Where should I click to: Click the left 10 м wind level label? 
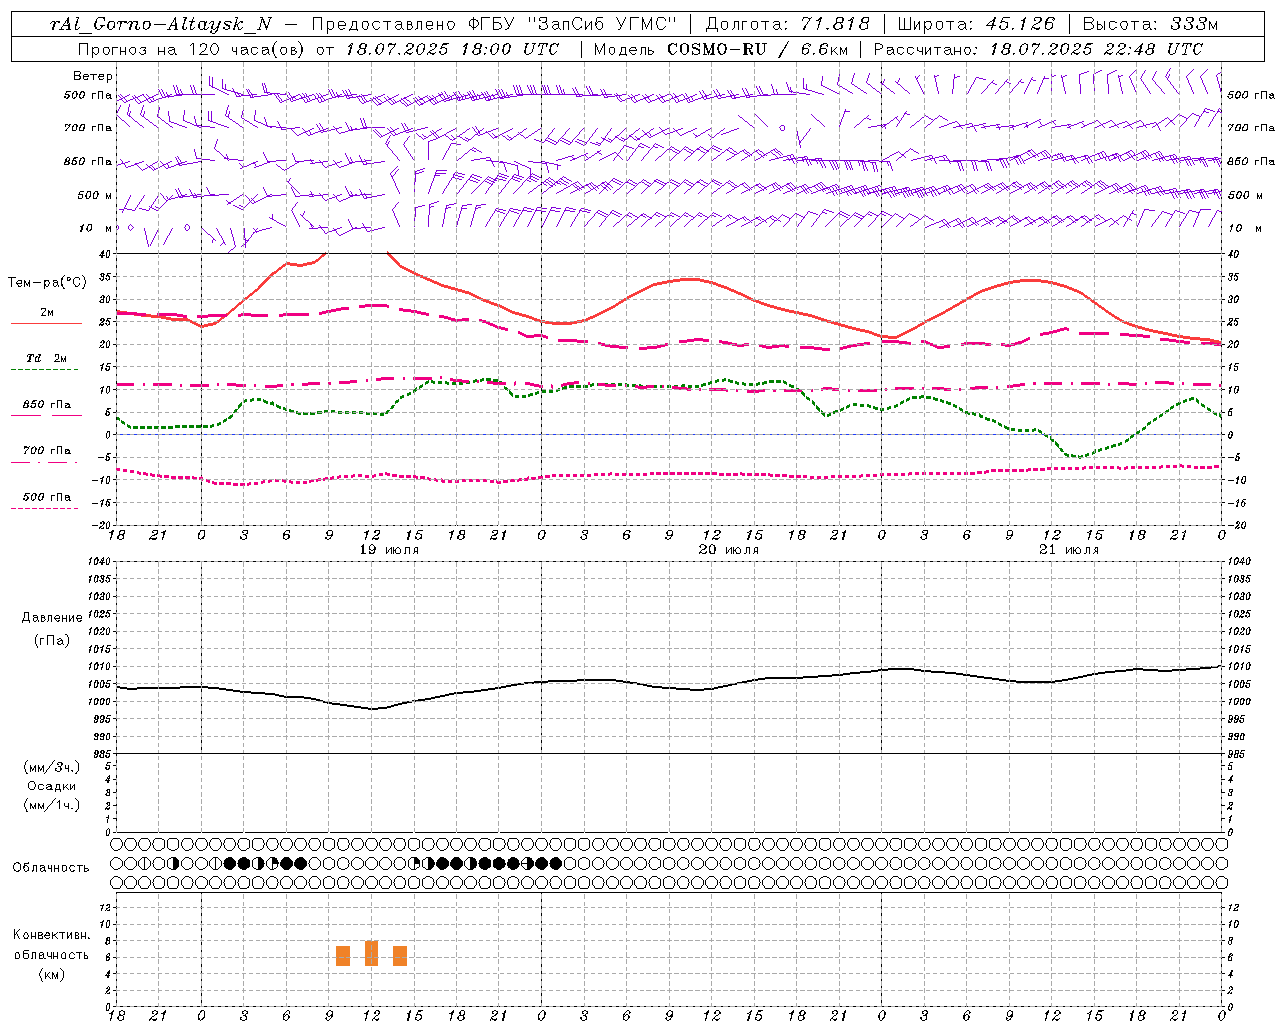[97, 228]
